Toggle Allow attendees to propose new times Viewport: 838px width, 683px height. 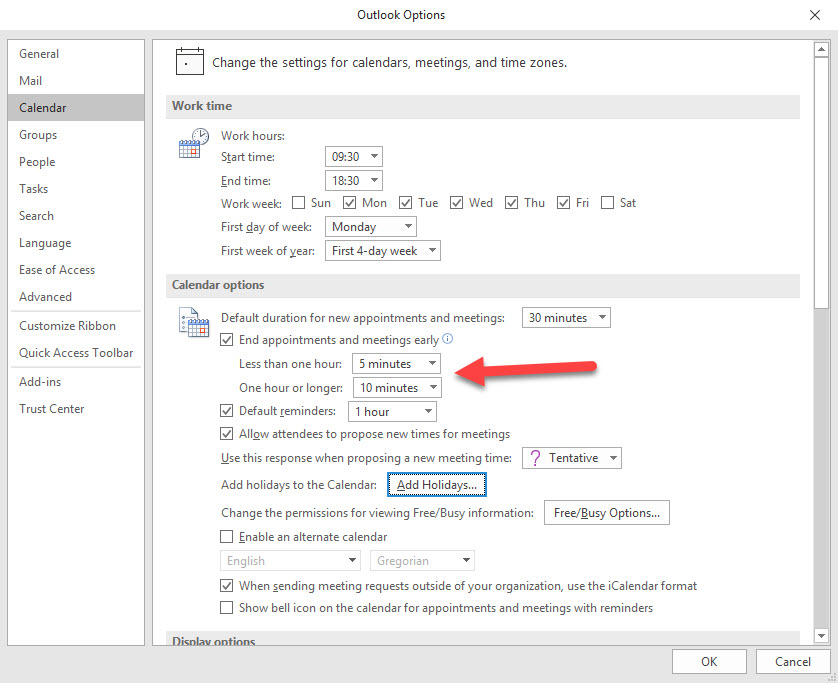pos(227,433)
